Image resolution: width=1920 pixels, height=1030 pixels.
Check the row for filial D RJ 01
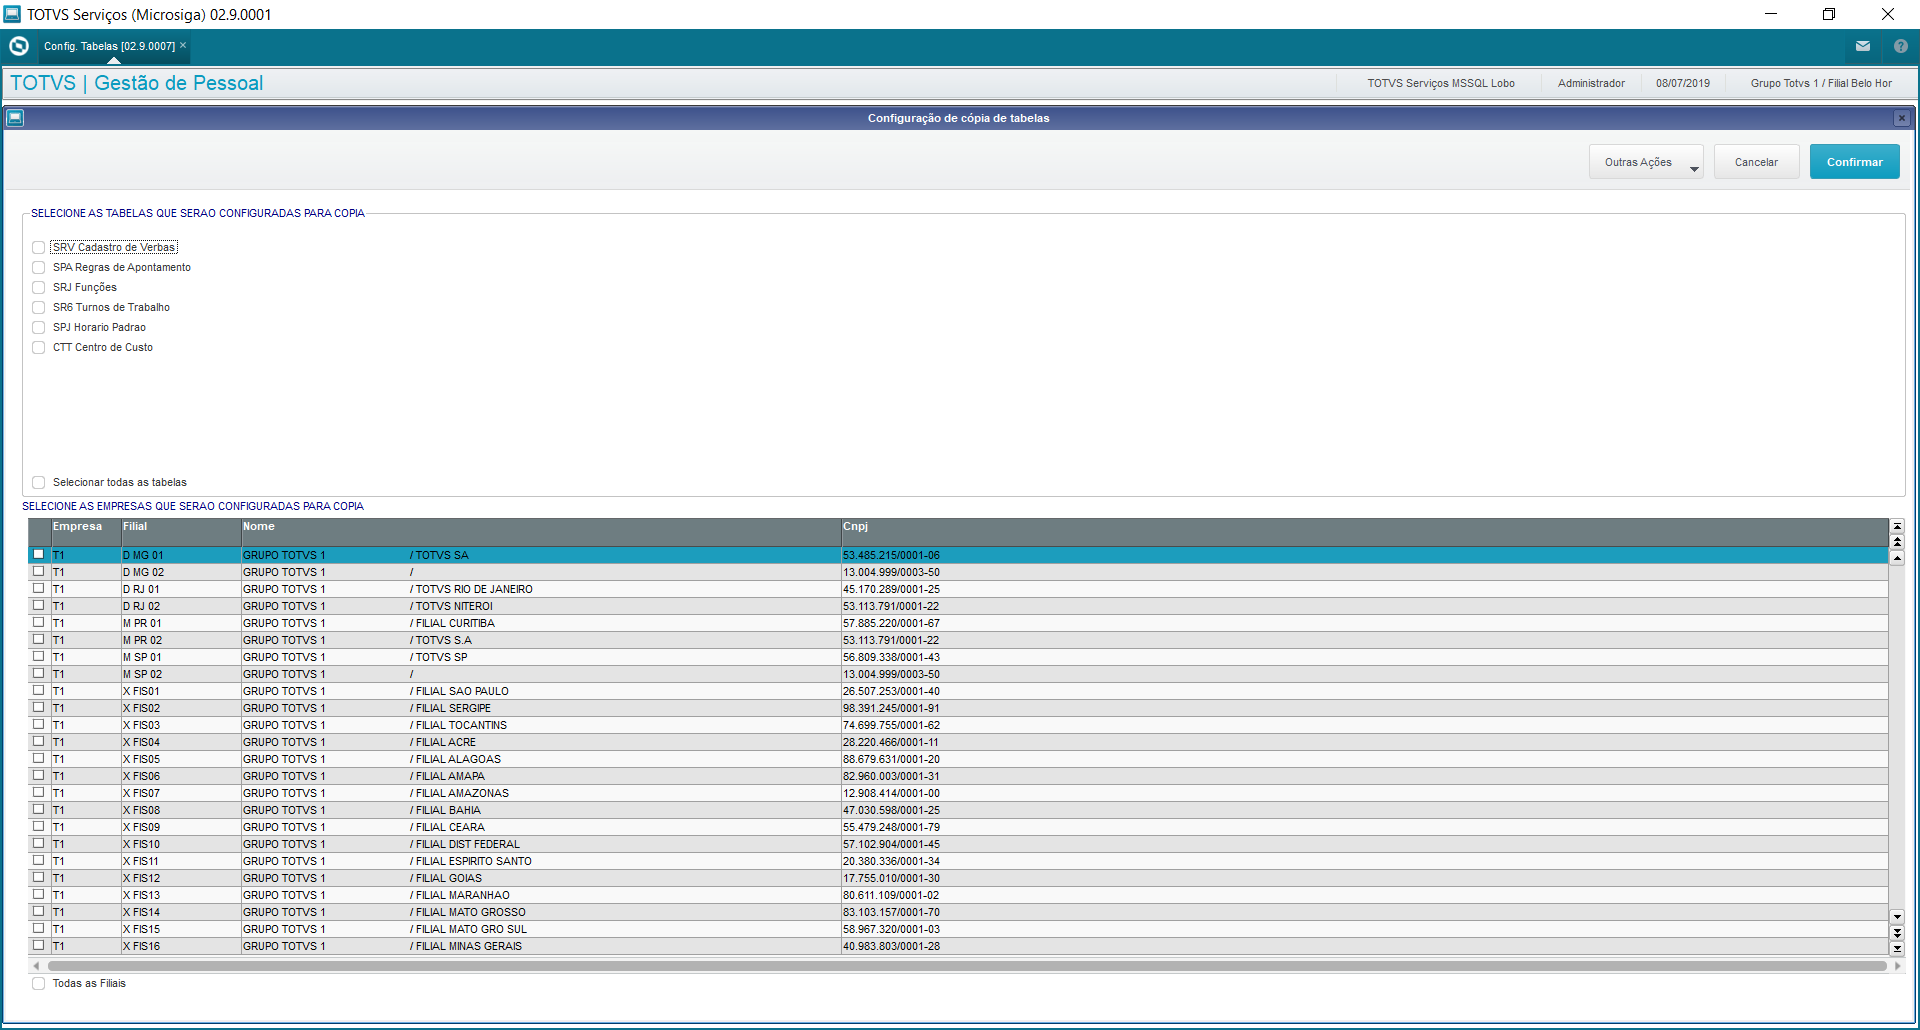pos(39,588)
